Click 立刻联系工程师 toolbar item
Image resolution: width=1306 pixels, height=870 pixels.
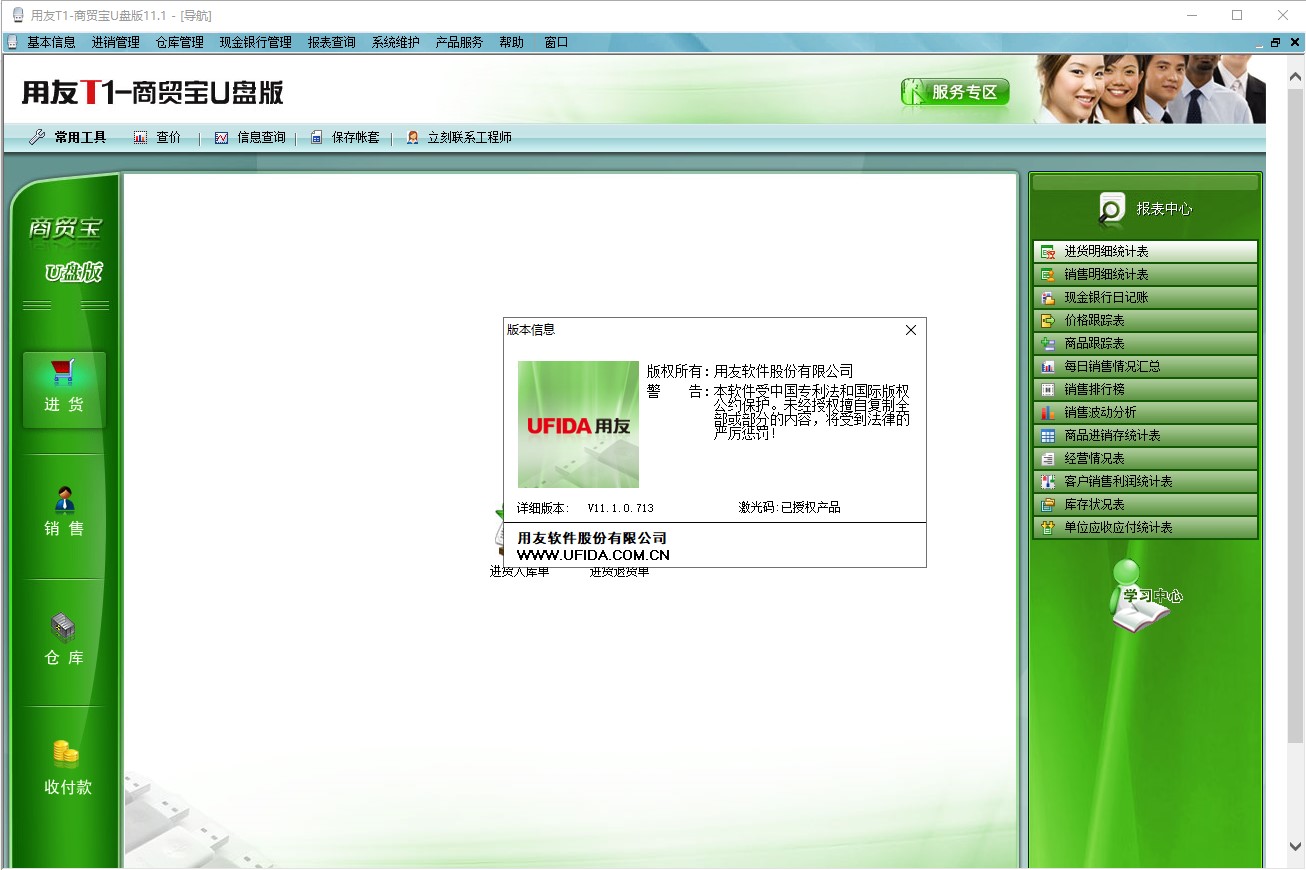(459, 137)
